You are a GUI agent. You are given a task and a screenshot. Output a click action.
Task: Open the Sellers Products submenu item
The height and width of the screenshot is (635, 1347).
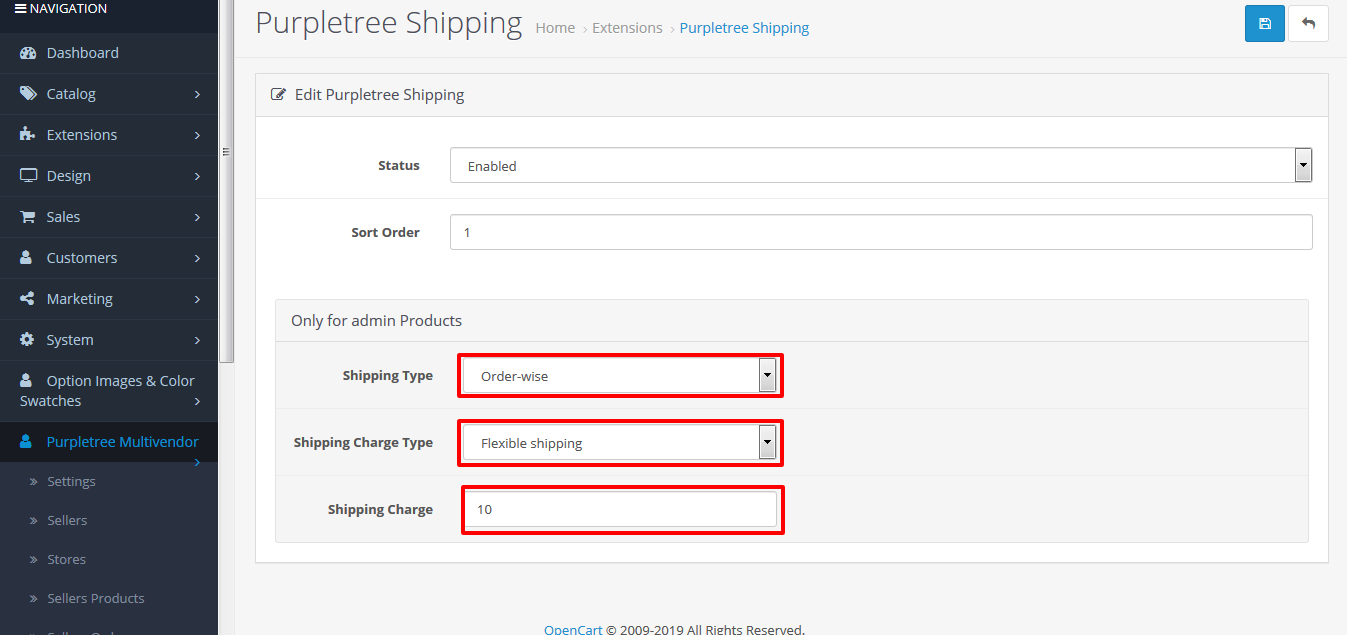[96, 599]
